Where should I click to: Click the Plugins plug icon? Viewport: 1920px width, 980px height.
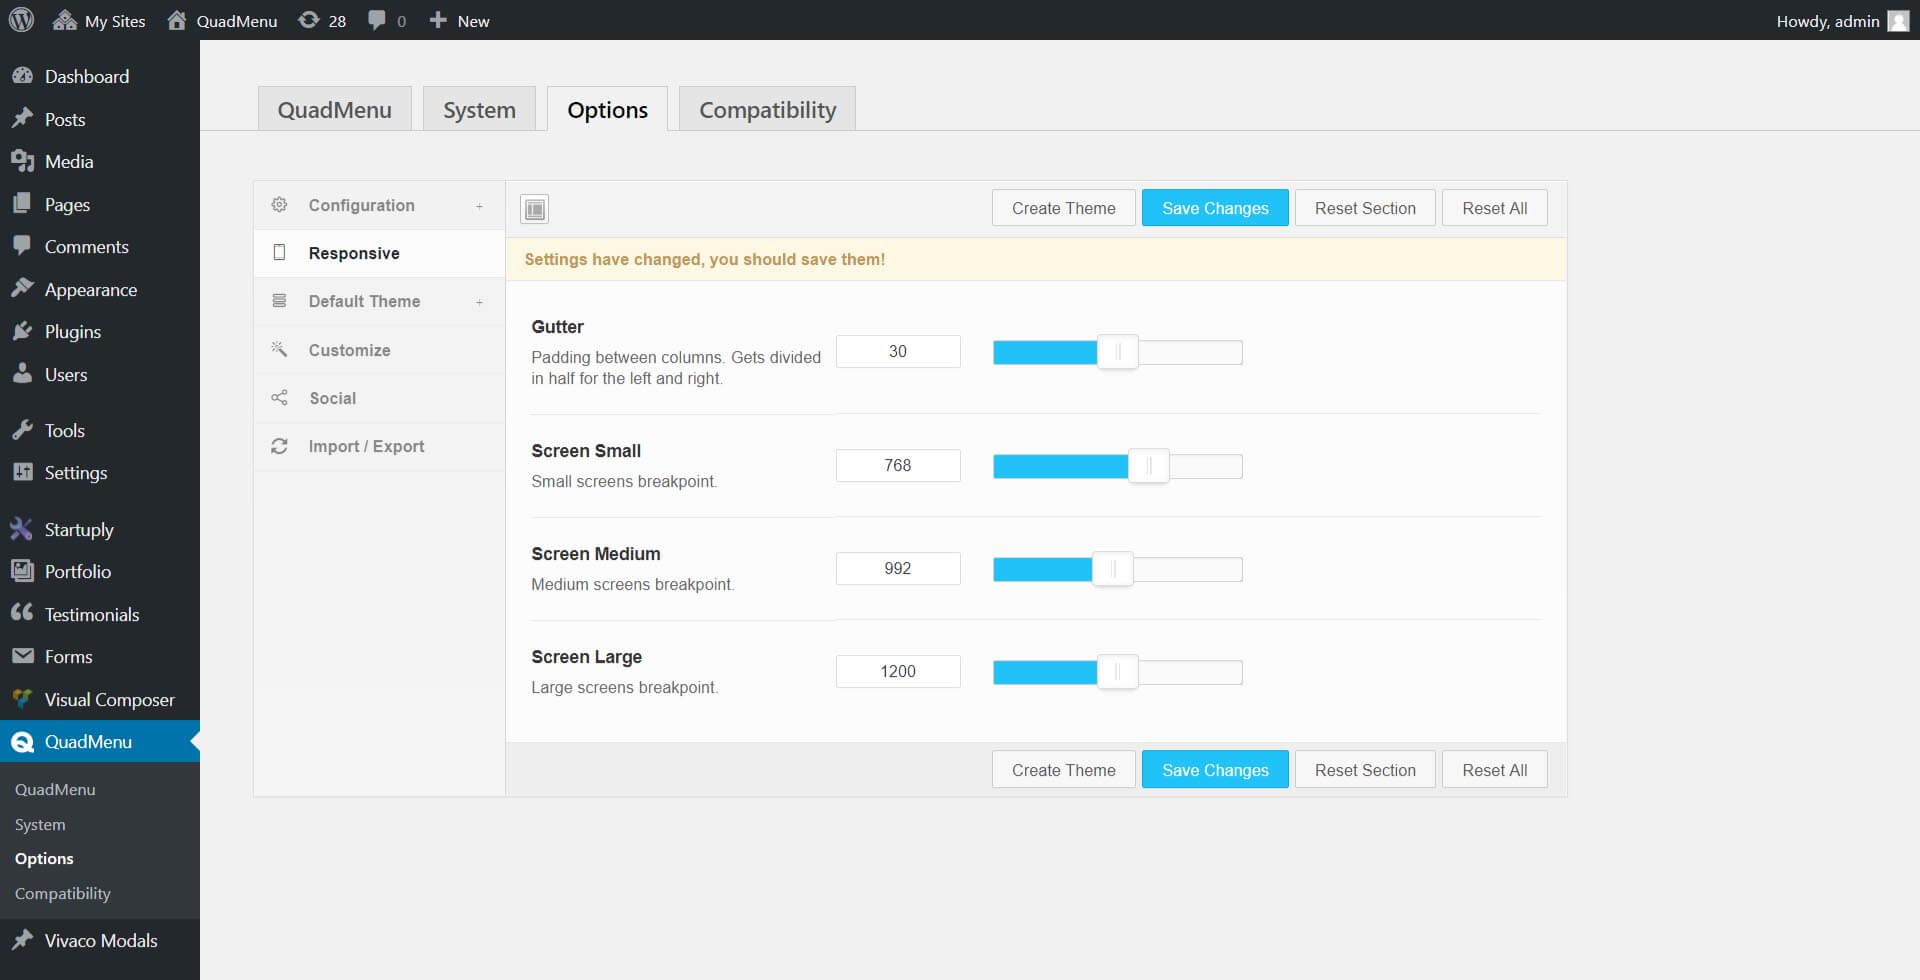click(x=22, y=331)
